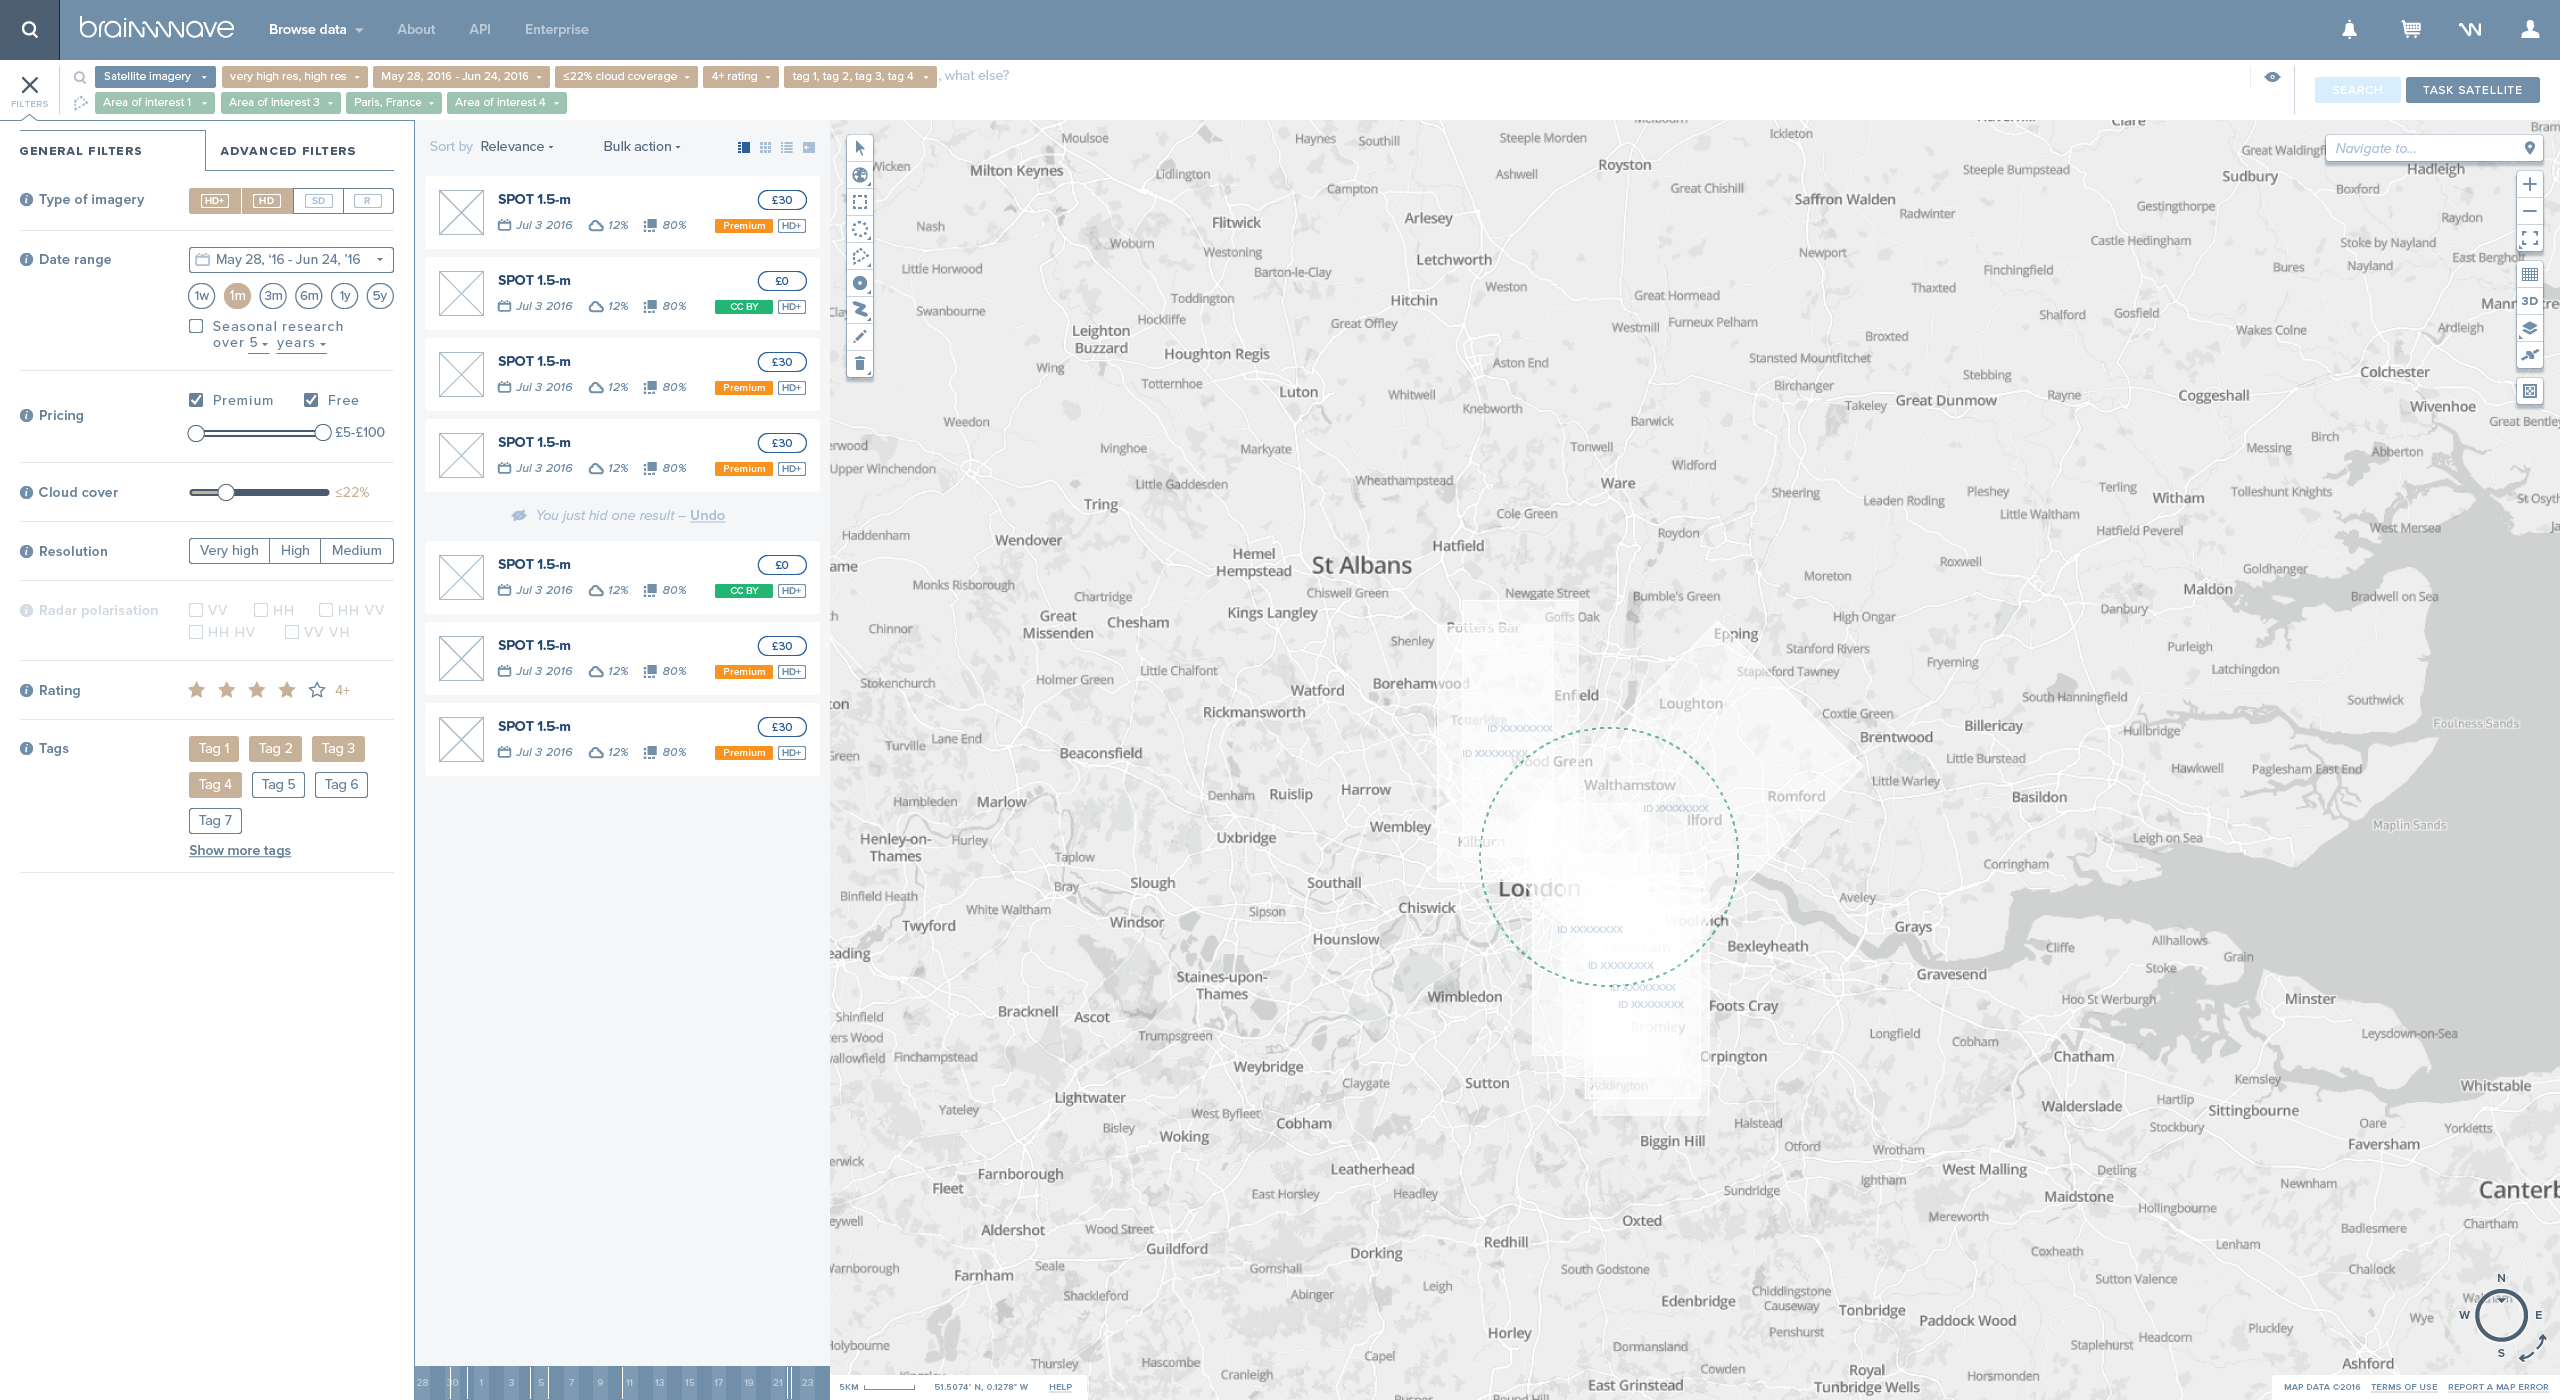Image resolution: width=2560 pixels, height=1400 pixels.
Task: Open the date range picker dropdown
Action: (290, 260)
